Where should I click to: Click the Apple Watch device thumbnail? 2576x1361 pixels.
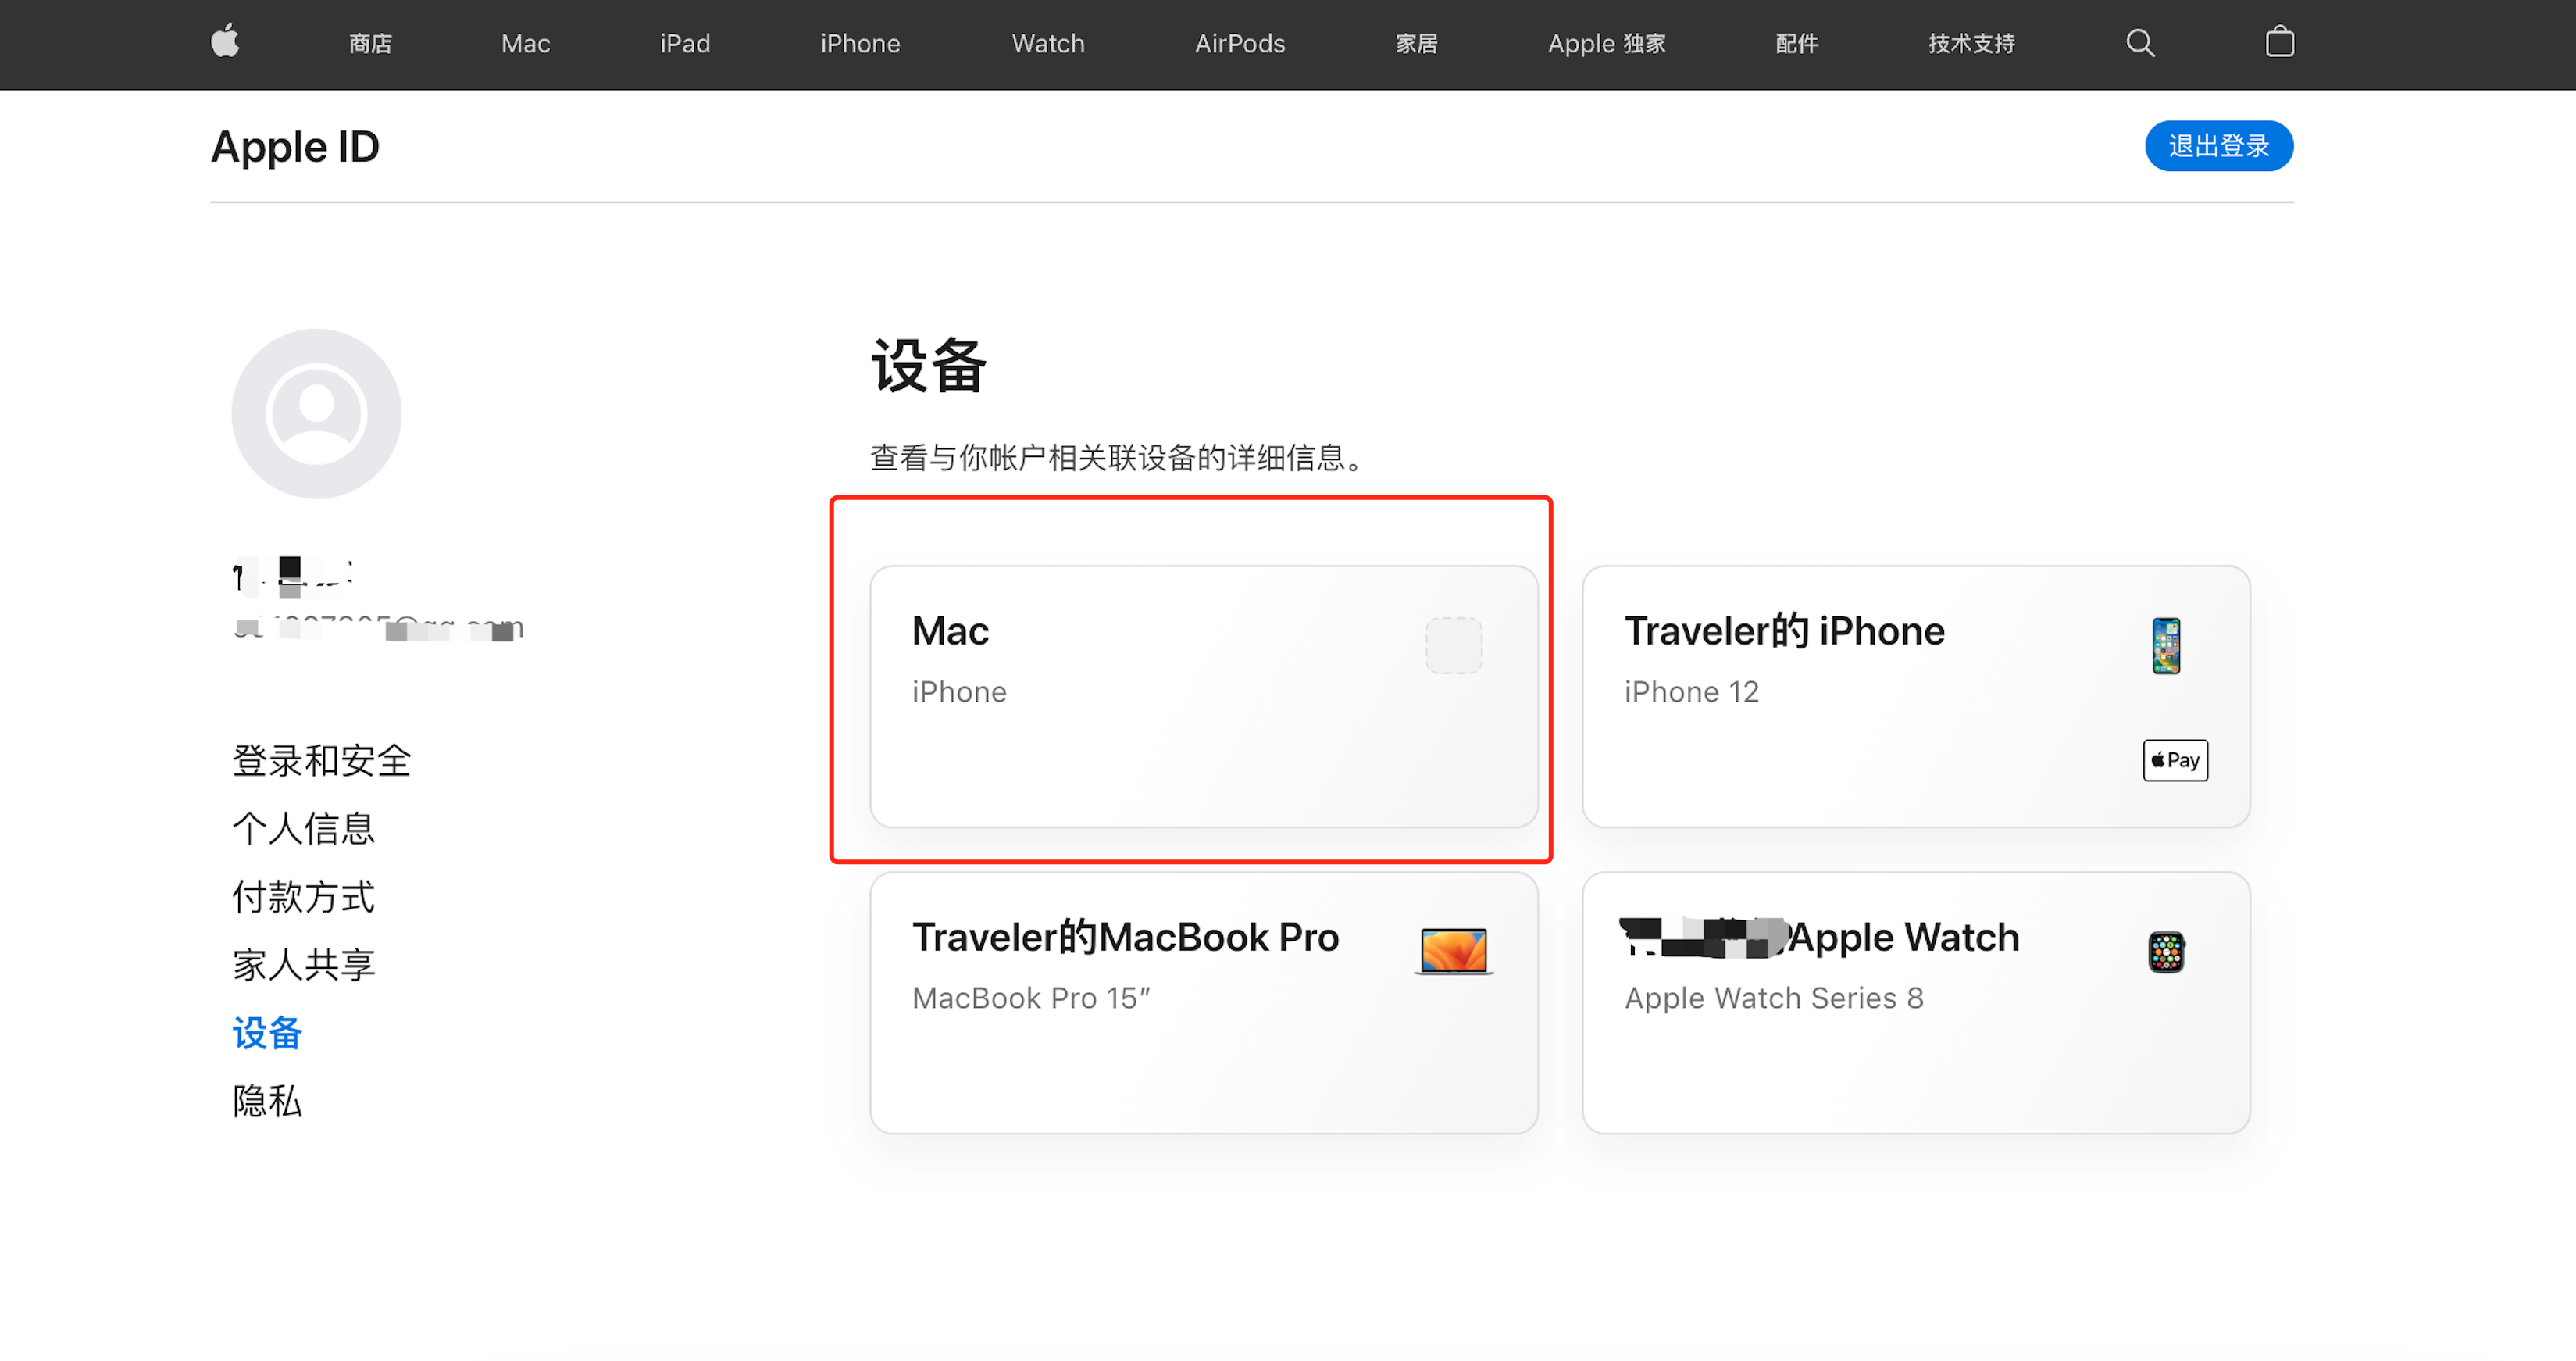(x=2165, y=951)
